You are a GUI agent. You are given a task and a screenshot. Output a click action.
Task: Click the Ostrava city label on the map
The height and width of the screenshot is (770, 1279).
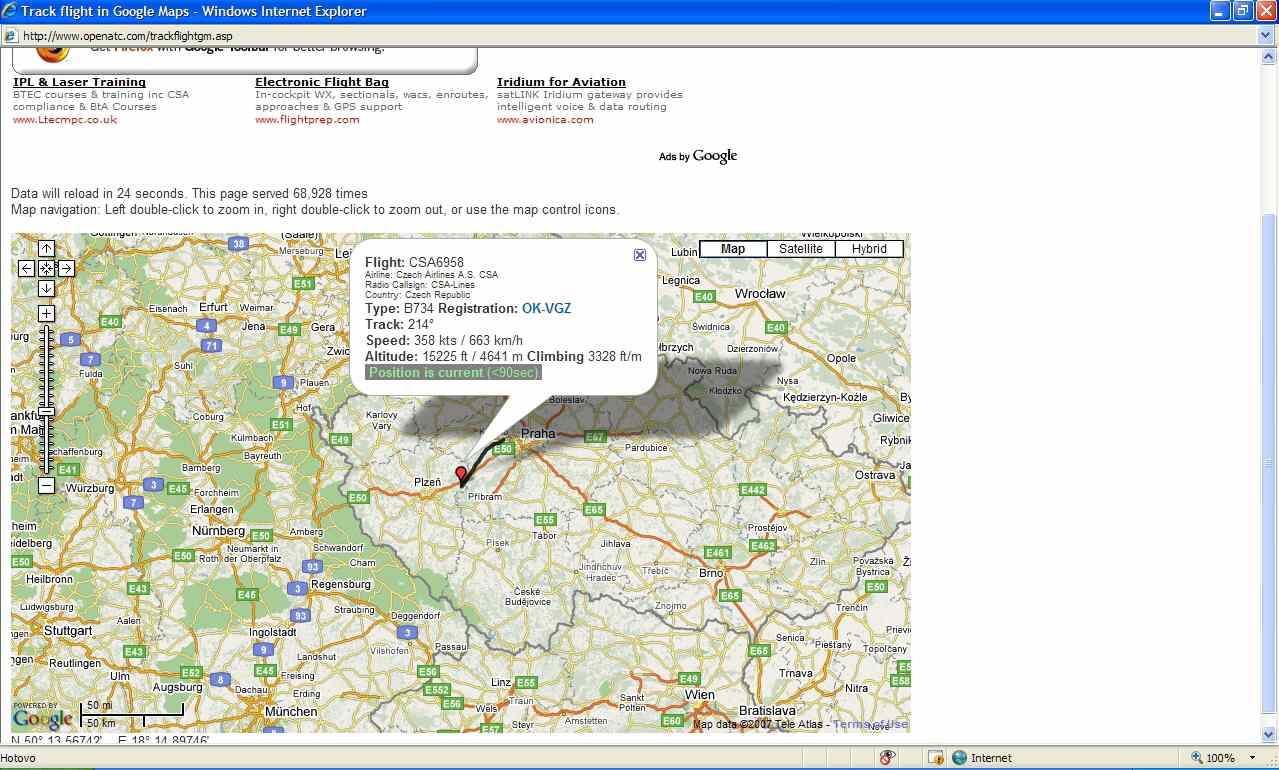point(875,475)
